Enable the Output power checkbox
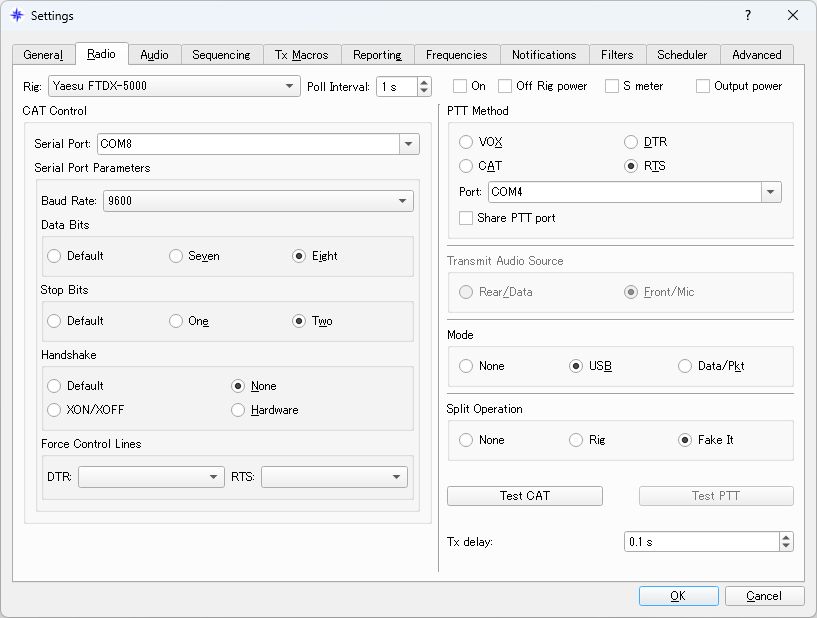This screenshot has width=817, height=618. pyautogui.click(x=702, y=86)
